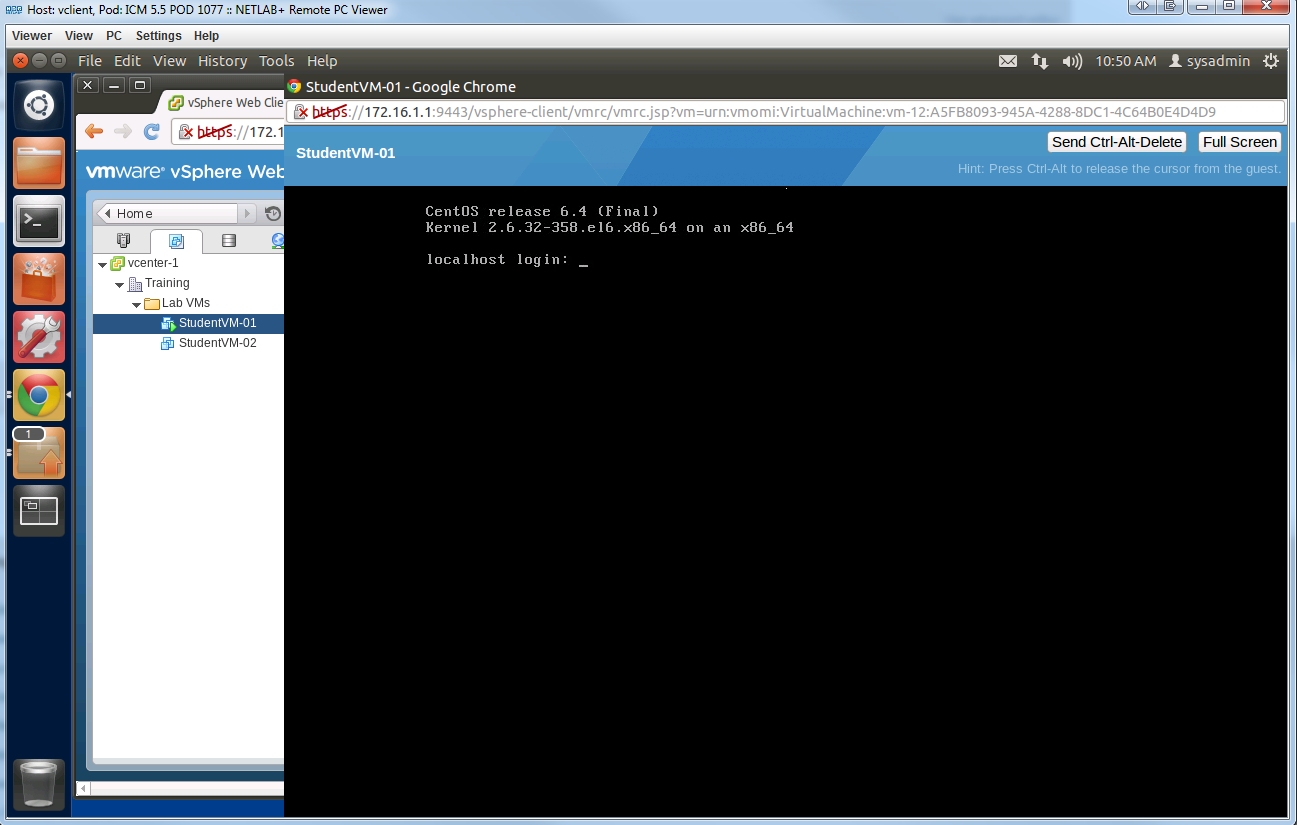Open the sound volume indicator
The image size is (1297, 825).
(x=1072, y=61)
